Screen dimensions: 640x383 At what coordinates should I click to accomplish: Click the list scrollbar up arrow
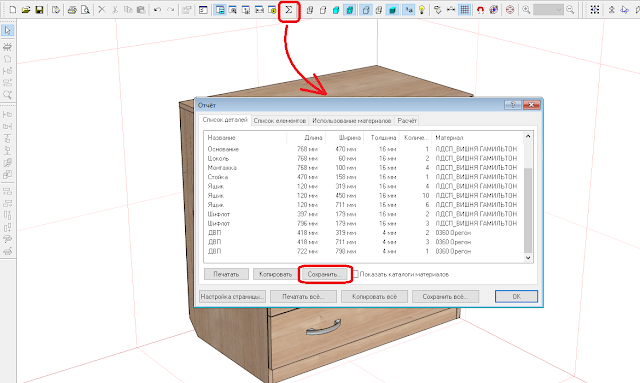pyautogui.click(x=528, y=136)
